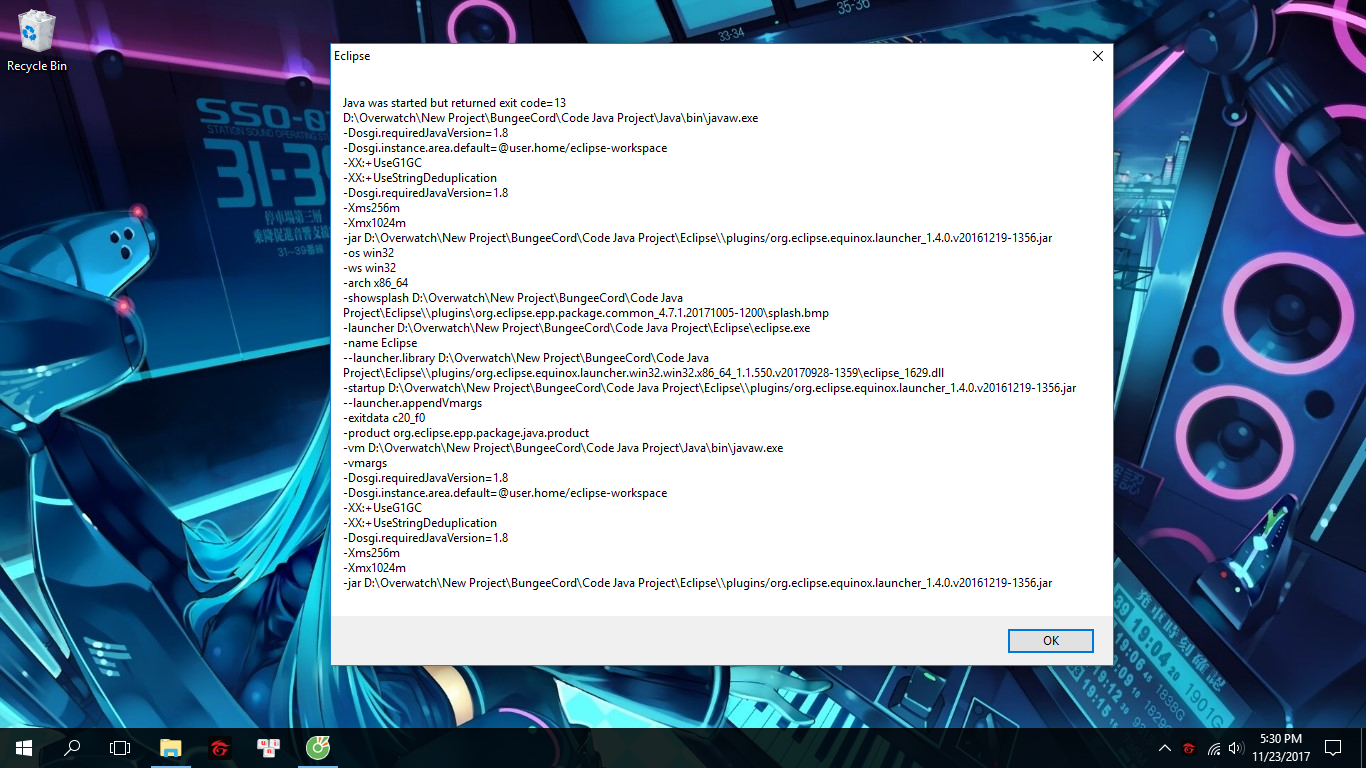
Task: Show hidden system tray icons
Action: (x=1165, y=748)
